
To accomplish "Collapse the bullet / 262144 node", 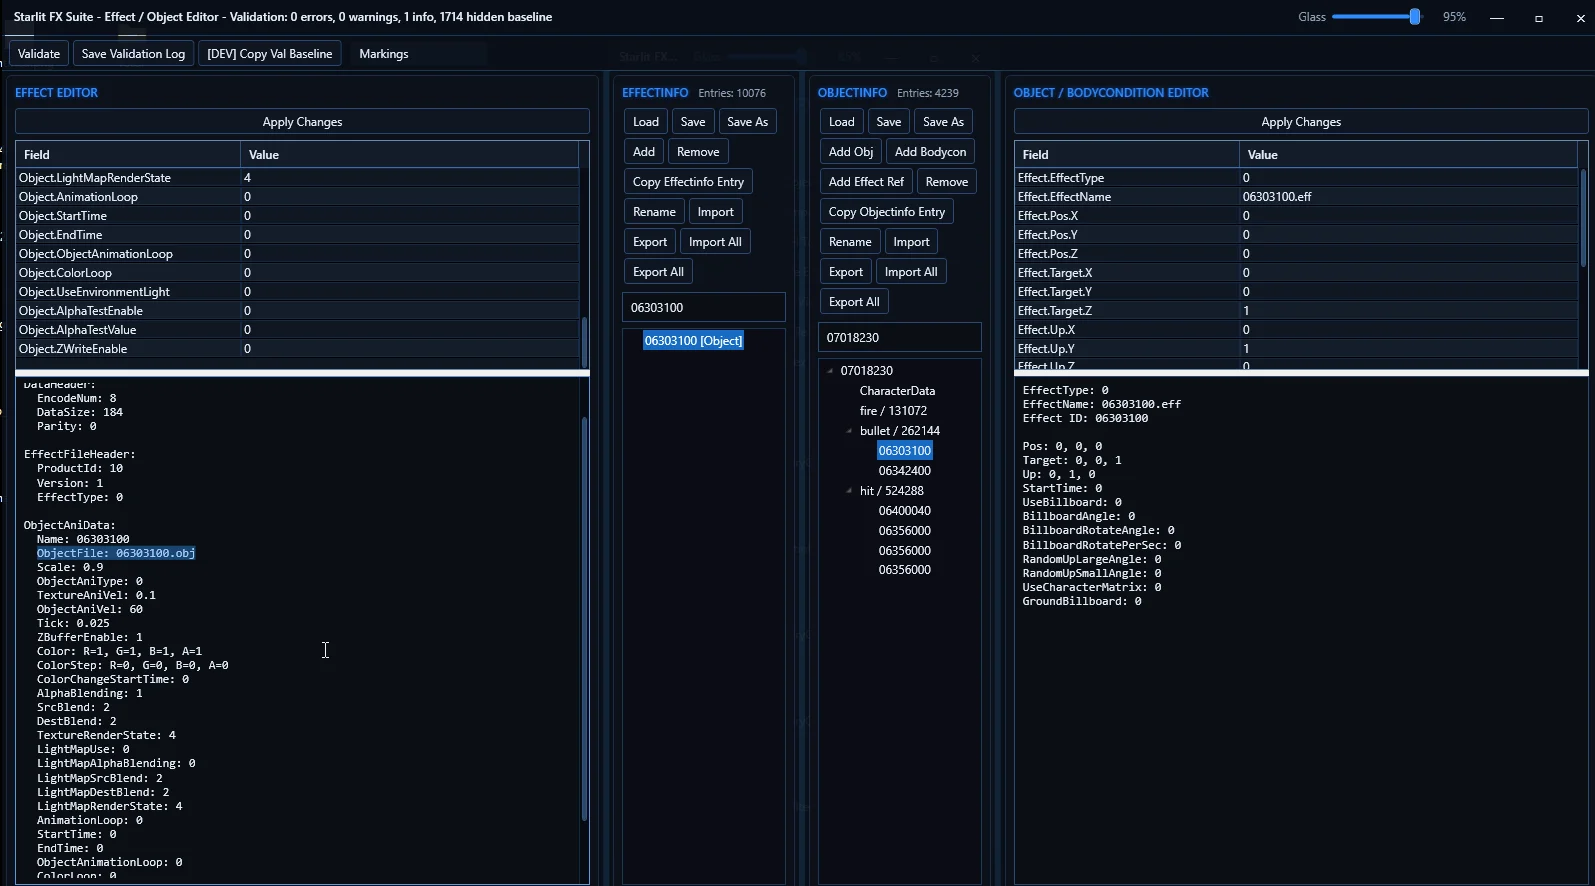I will click(x=849, y=431).
